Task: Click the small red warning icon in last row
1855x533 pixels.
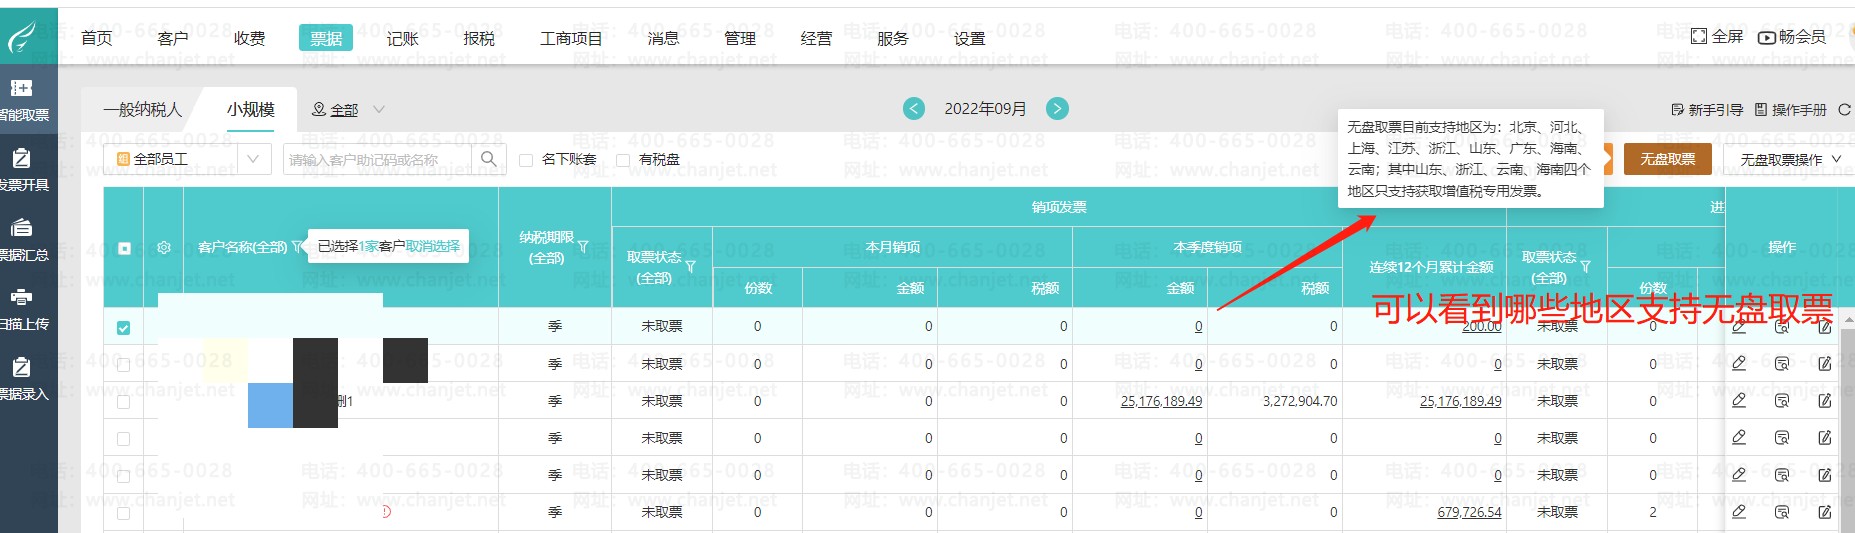Action: (x=385, y=512)
